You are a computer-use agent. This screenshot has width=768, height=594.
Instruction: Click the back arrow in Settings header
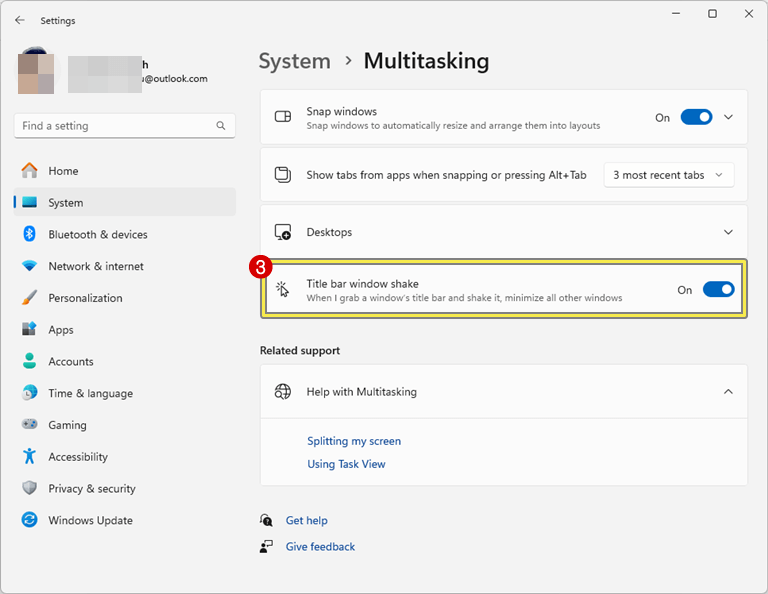pos(20,20)
